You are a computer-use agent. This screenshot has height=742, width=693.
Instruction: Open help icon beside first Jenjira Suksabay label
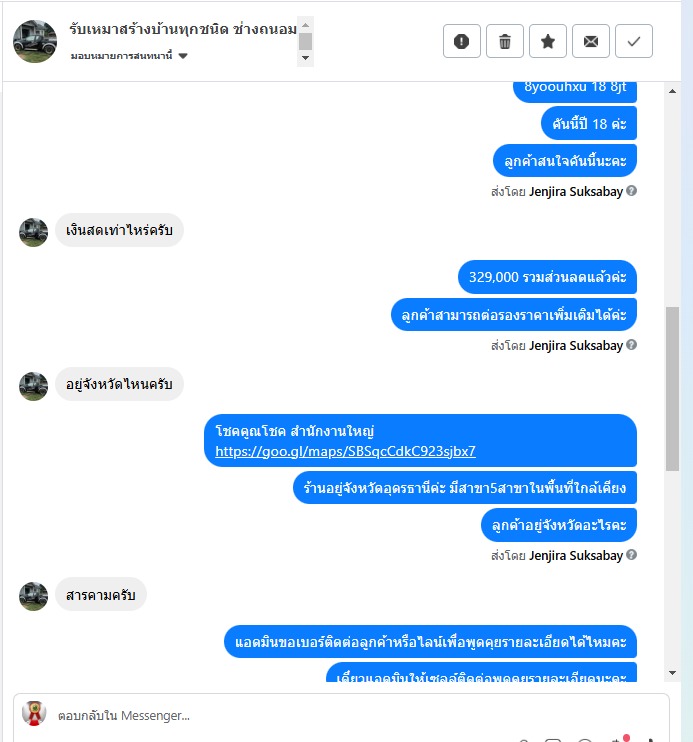click(631, 191)
